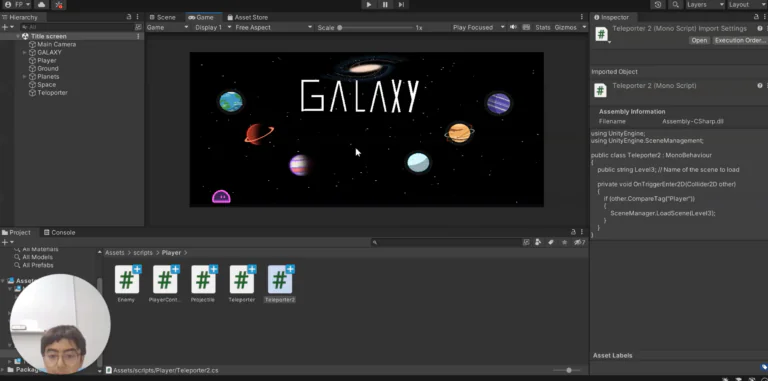Open help for Imported Object Teleporter 2
Screen dimensions: 768x381
760,86
